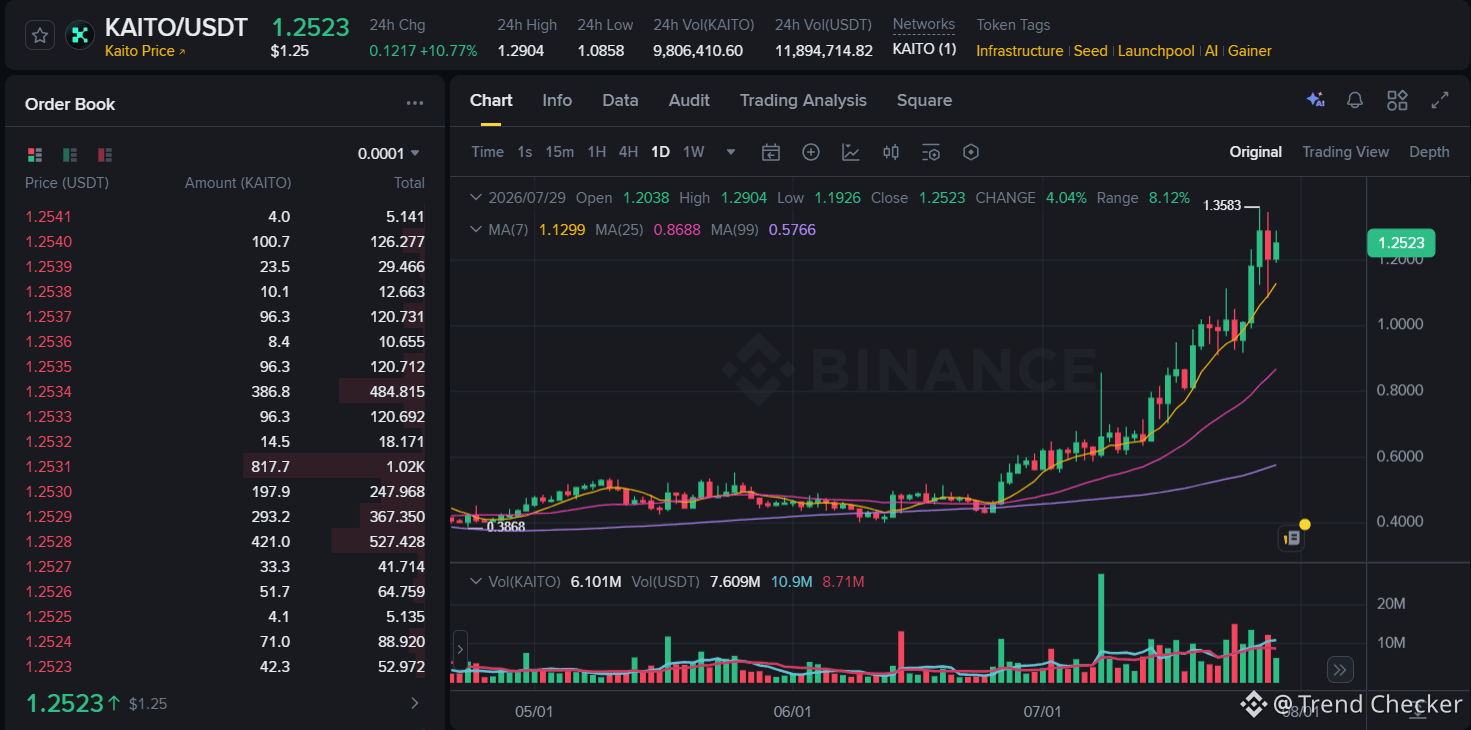Switch to the Info tab
1471x730 pixels.
557,100
